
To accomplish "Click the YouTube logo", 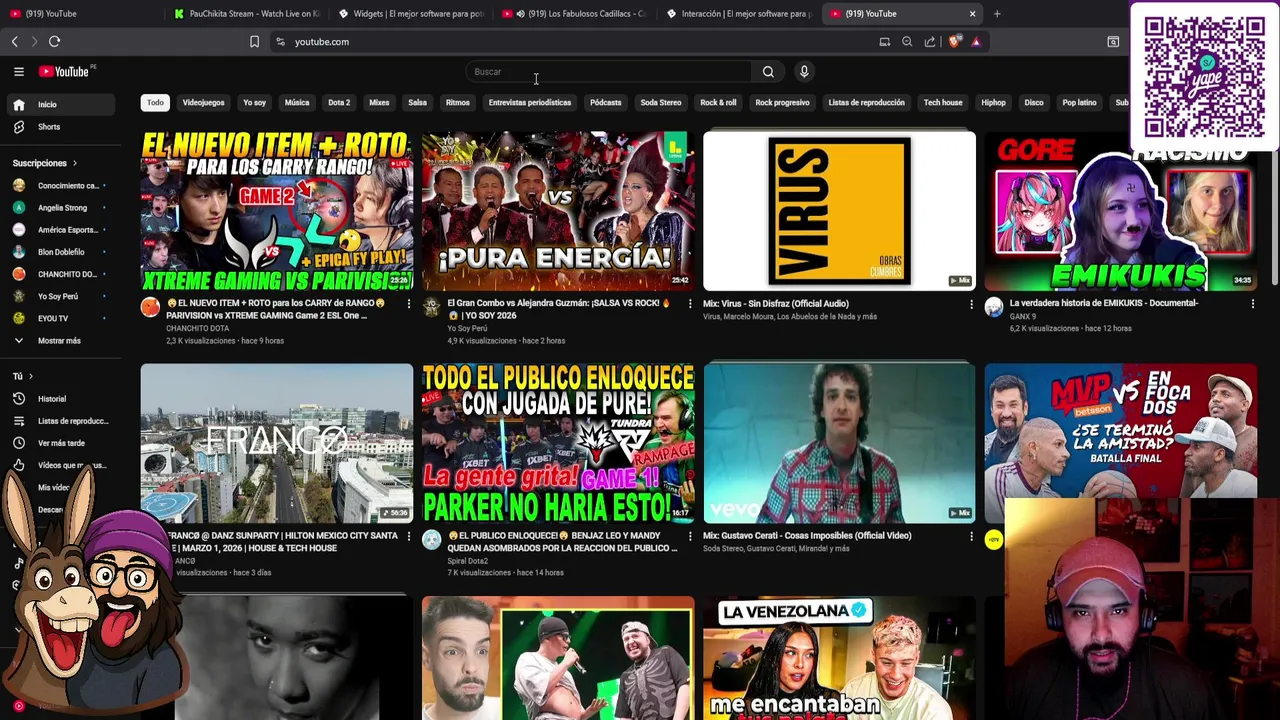I will (64, 71).
